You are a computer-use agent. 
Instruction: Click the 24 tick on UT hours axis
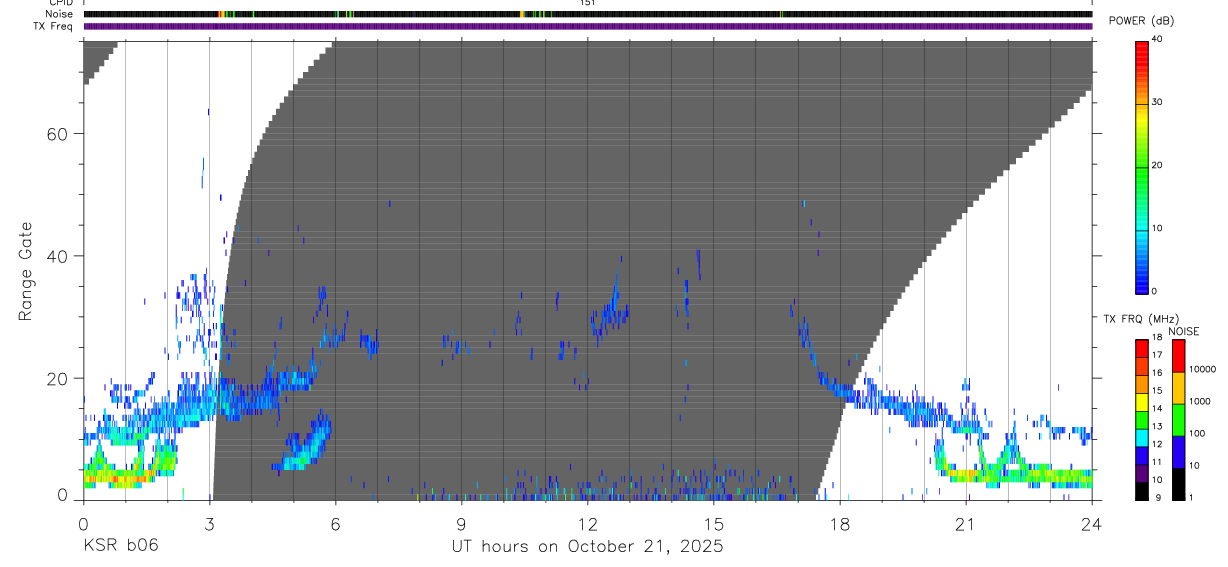1091,523
